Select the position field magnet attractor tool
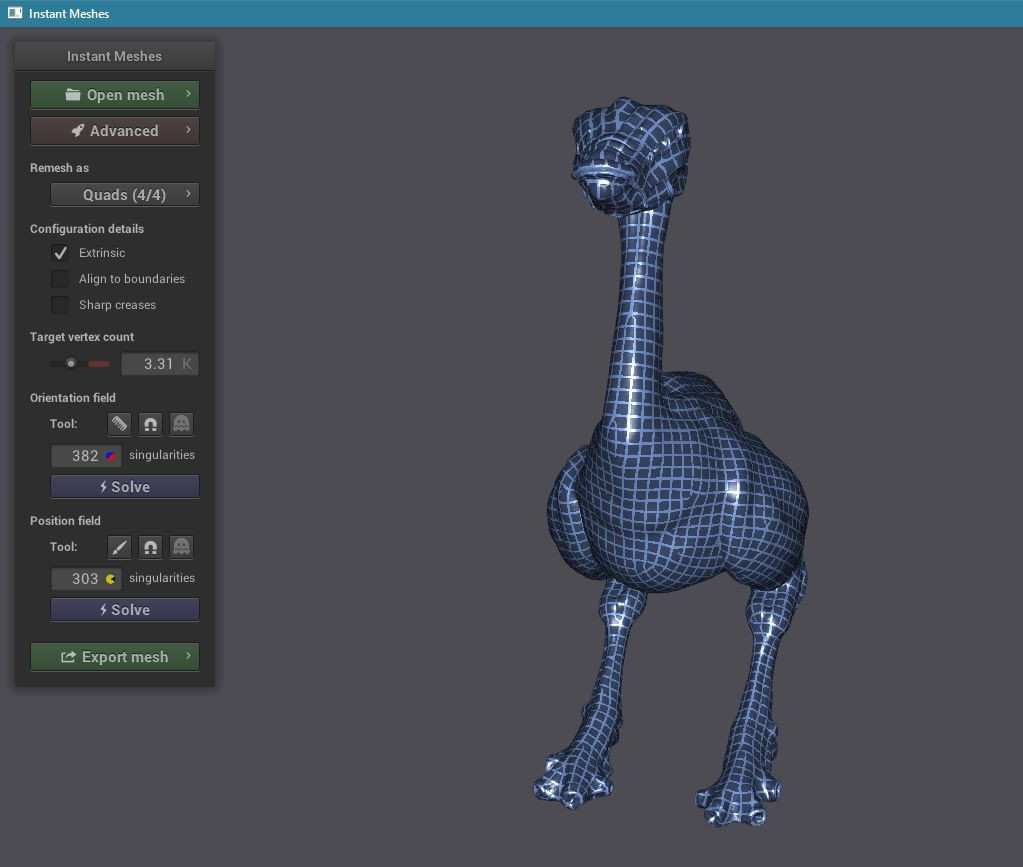 (151, 547)
